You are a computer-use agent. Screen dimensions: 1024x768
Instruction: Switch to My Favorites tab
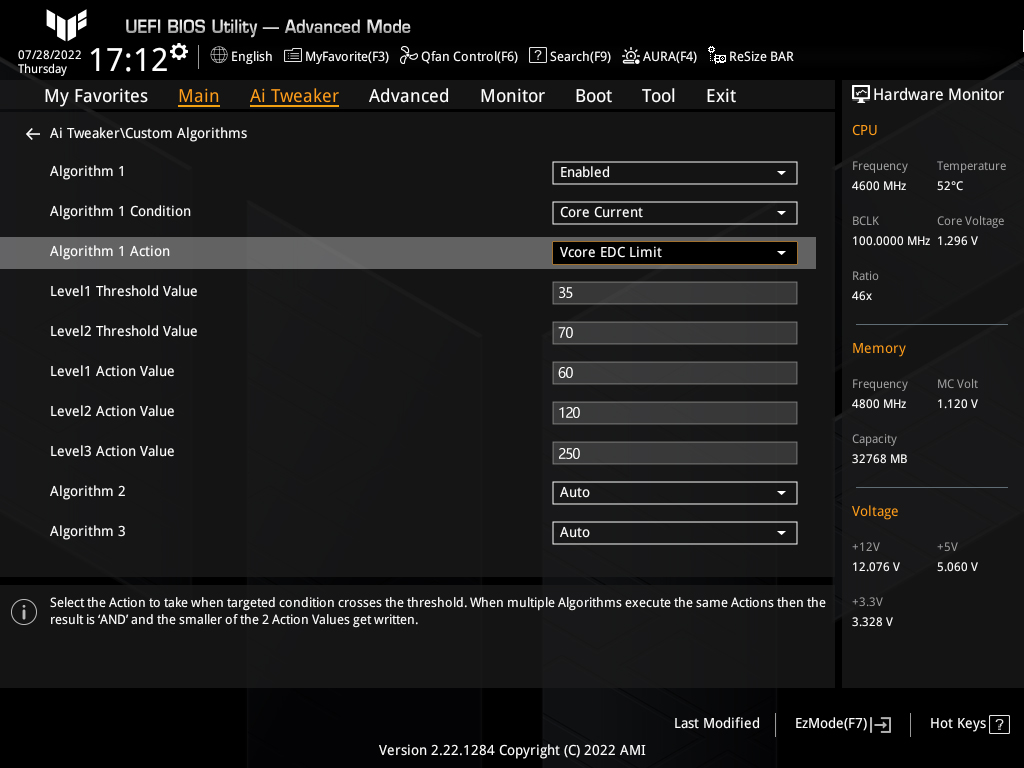pyautogui.click(x=96, y=96)
